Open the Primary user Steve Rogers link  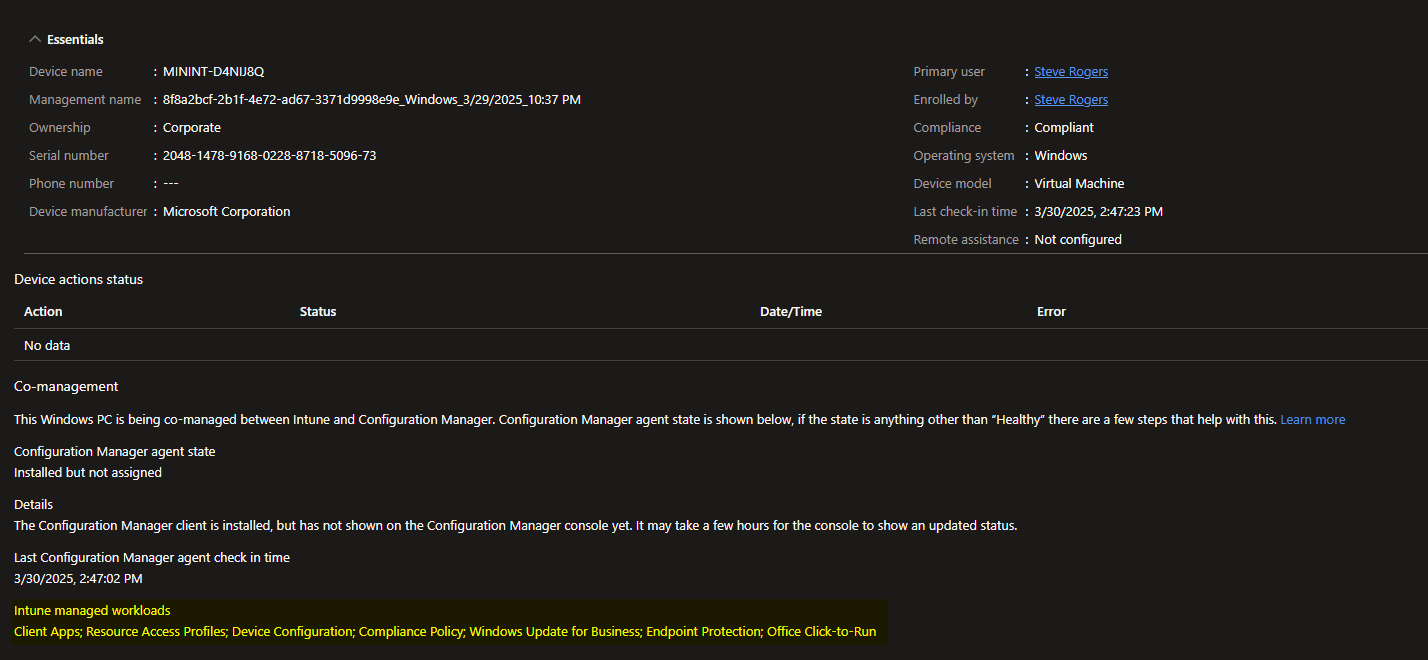tap(1070, 72)
